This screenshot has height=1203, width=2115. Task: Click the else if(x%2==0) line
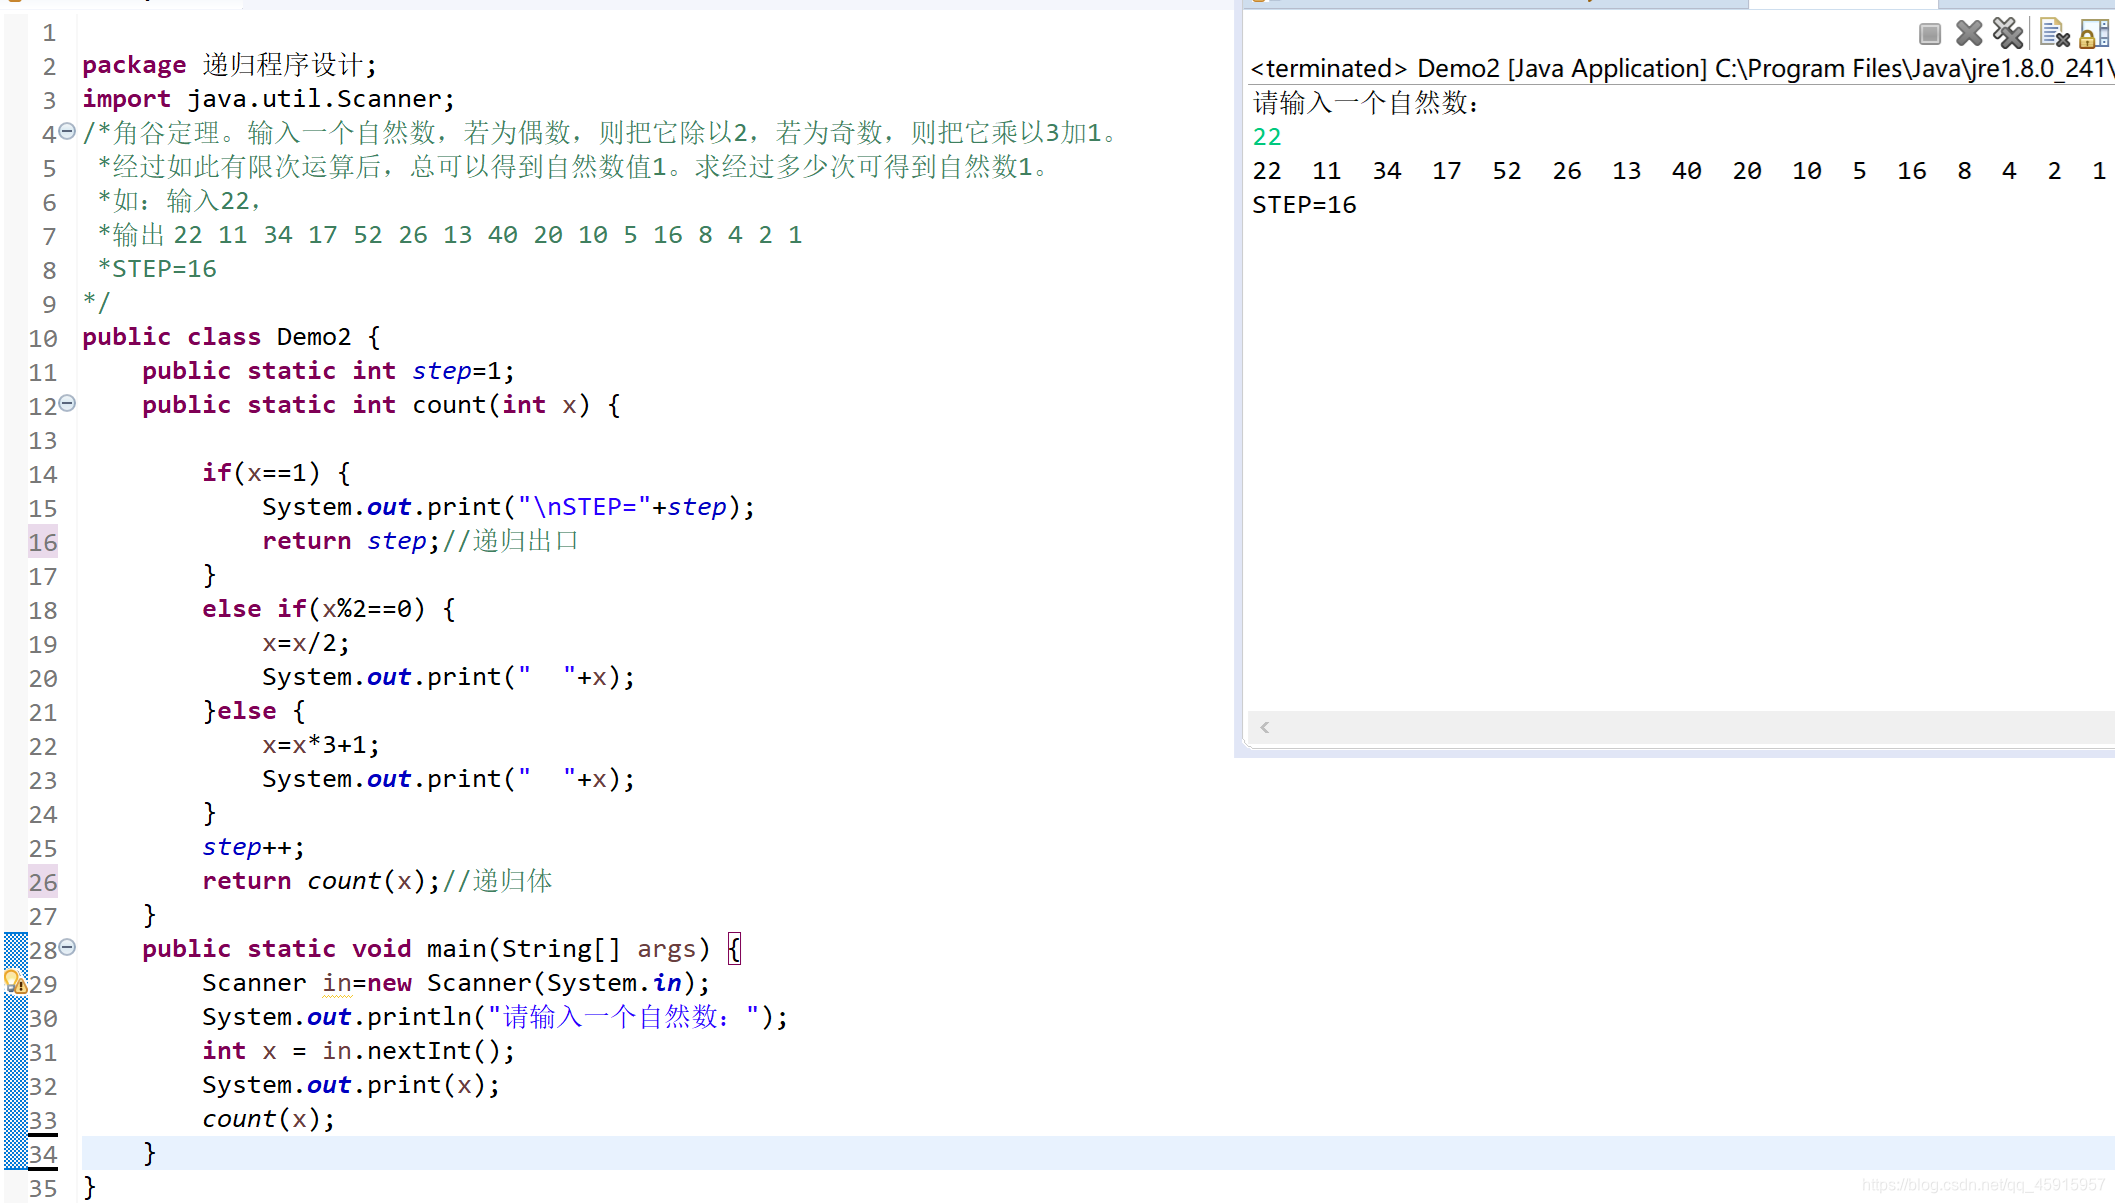(x=329, y=609)
